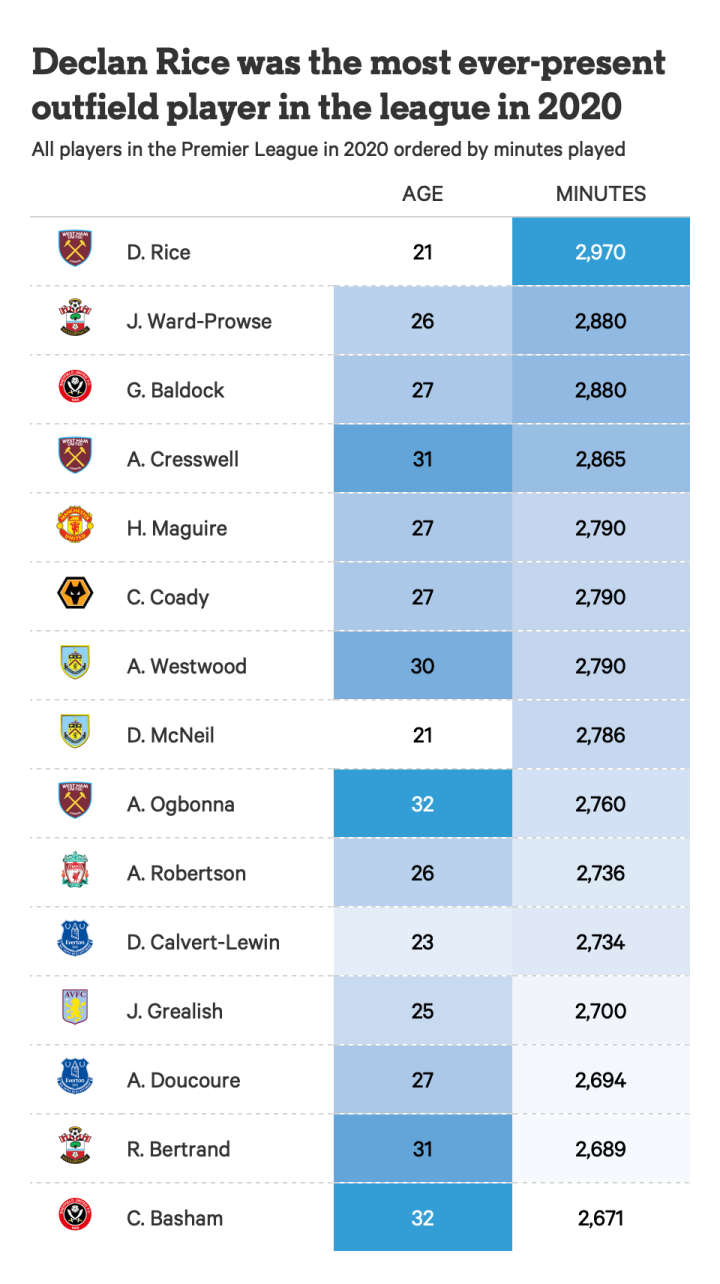This screenshot has width=720, height=1284.
Task: Click the Burnley crest beside A. Westwood
Action: (x=75, y=664)
